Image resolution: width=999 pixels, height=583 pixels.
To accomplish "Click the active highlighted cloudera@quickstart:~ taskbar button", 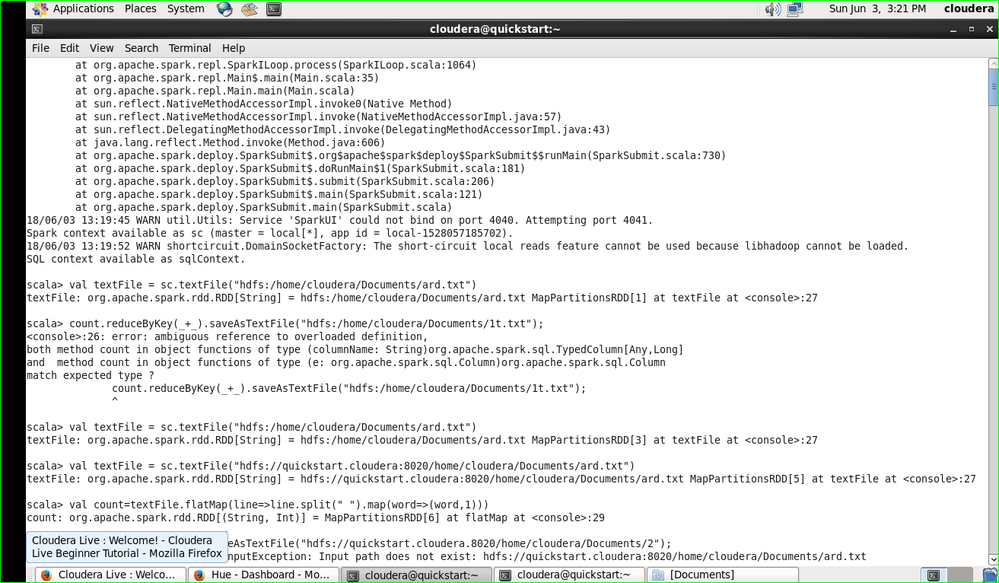I will (415, 575).
